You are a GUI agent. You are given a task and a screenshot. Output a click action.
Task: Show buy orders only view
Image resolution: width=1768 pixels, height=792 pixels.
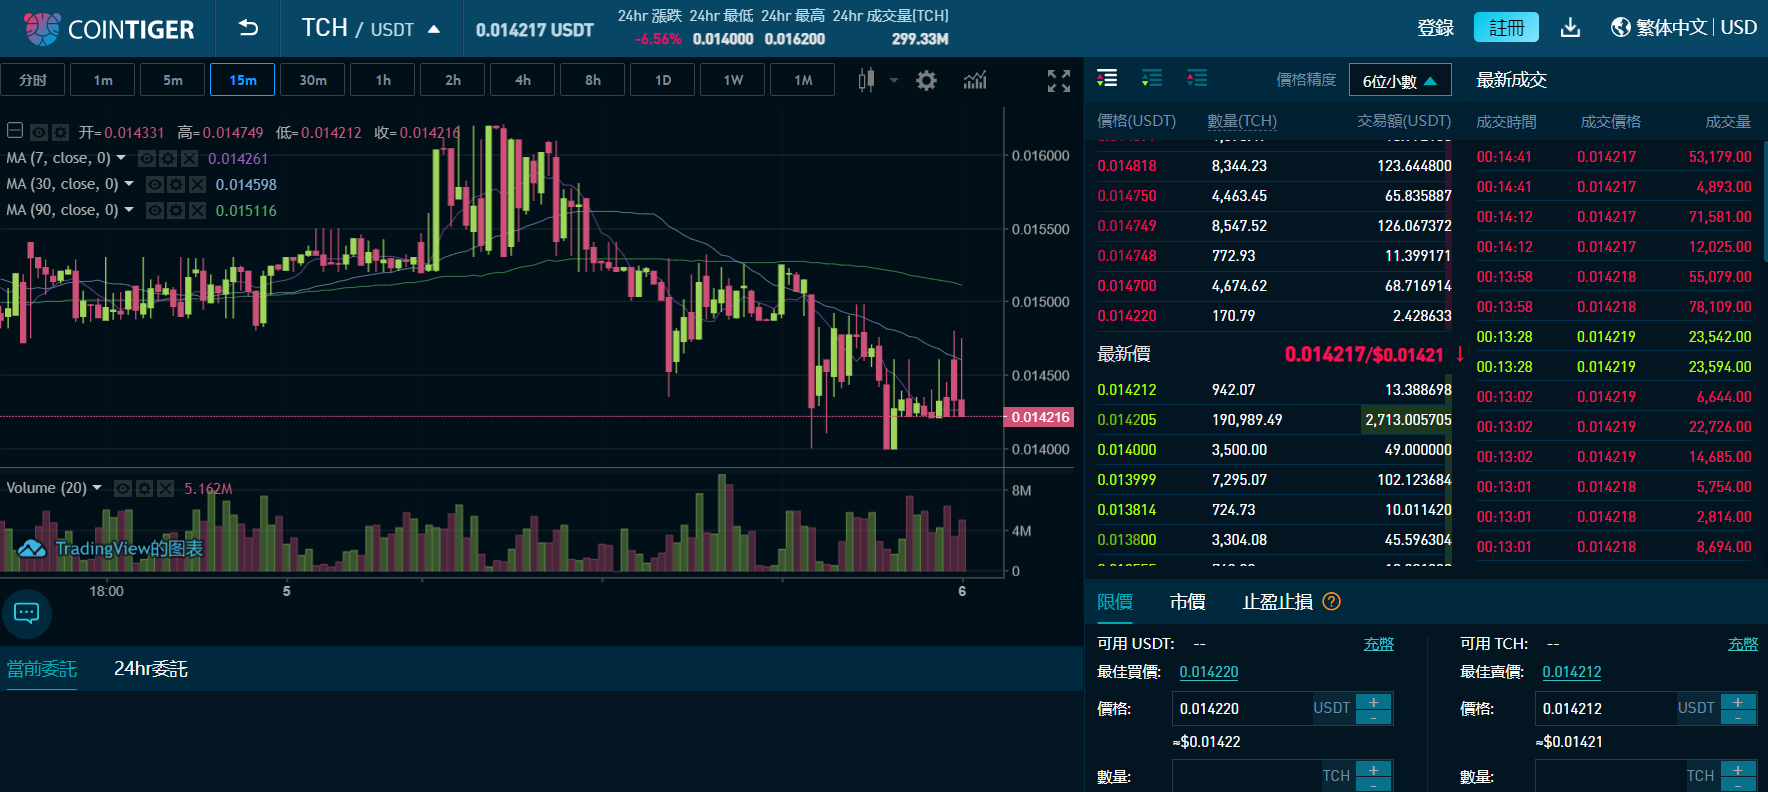click(x=1152, y=78)
